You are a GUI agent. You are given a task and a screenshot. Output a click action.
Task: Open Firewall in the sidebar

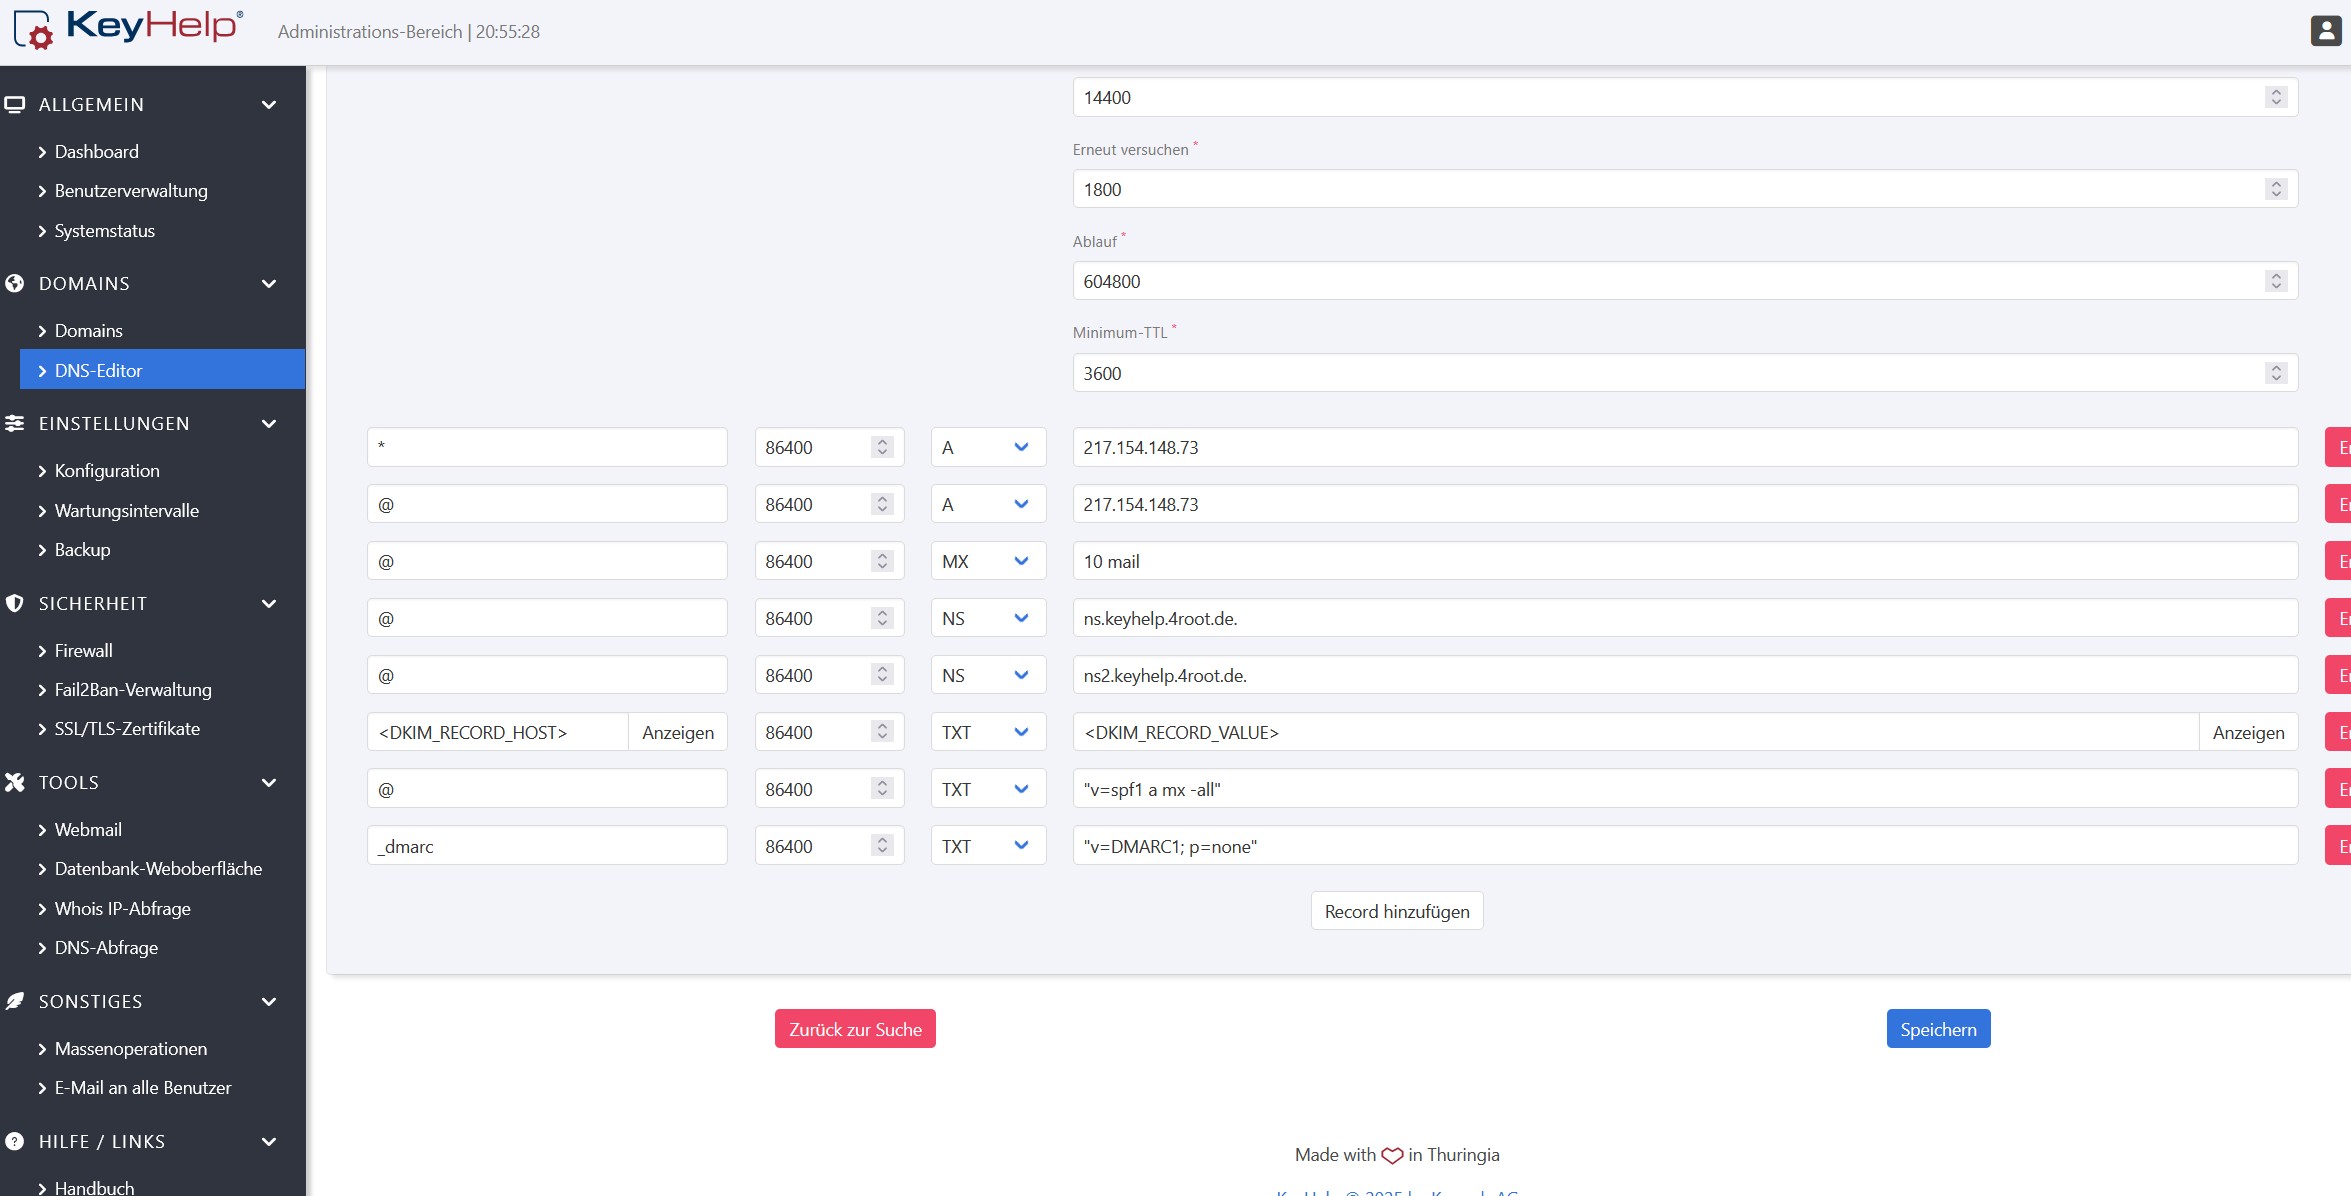point(83,650)
